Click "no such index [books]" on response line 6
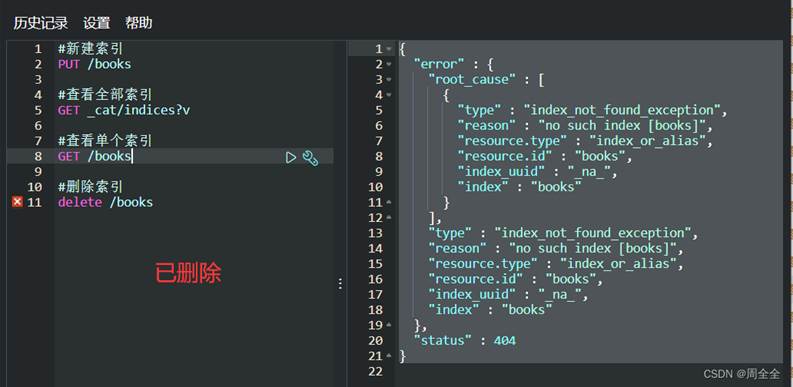The height and width of the screenshot is (387, 793). click(x=622, y=125)
